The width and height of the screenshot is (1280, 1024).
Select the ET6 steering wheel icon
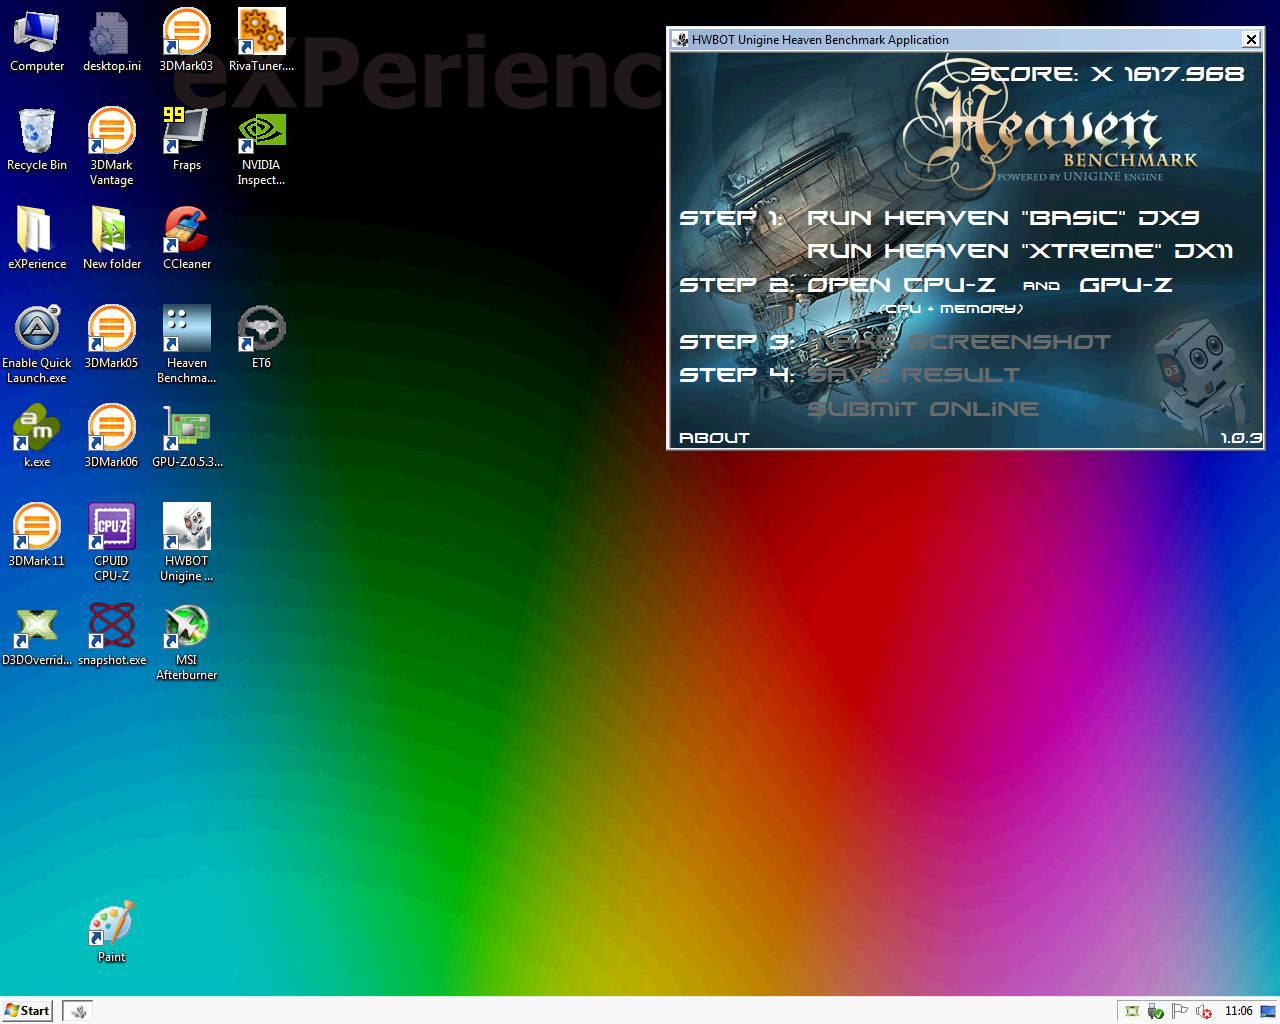coord(261,338)
